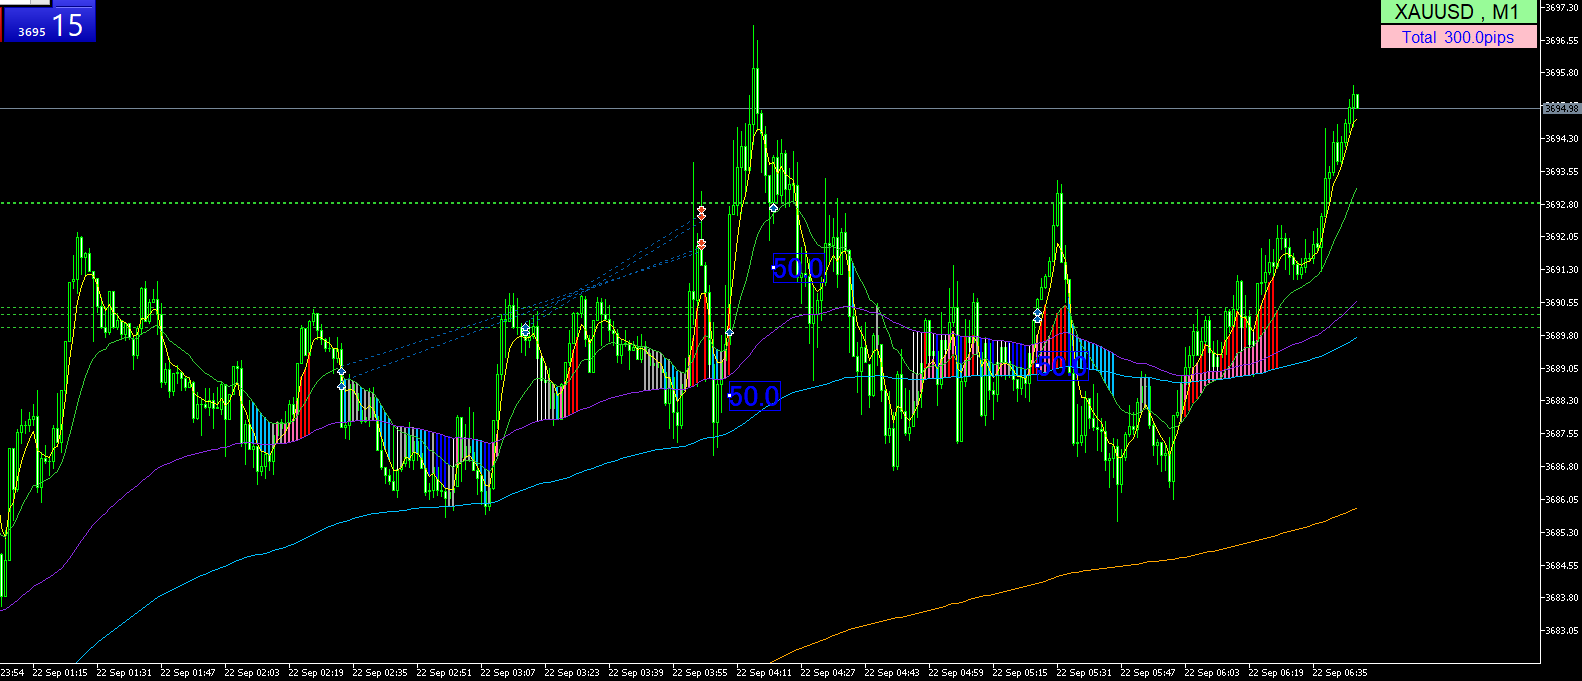Click the 22 Sep 01:47 time axis label

(x=188, y=673)
